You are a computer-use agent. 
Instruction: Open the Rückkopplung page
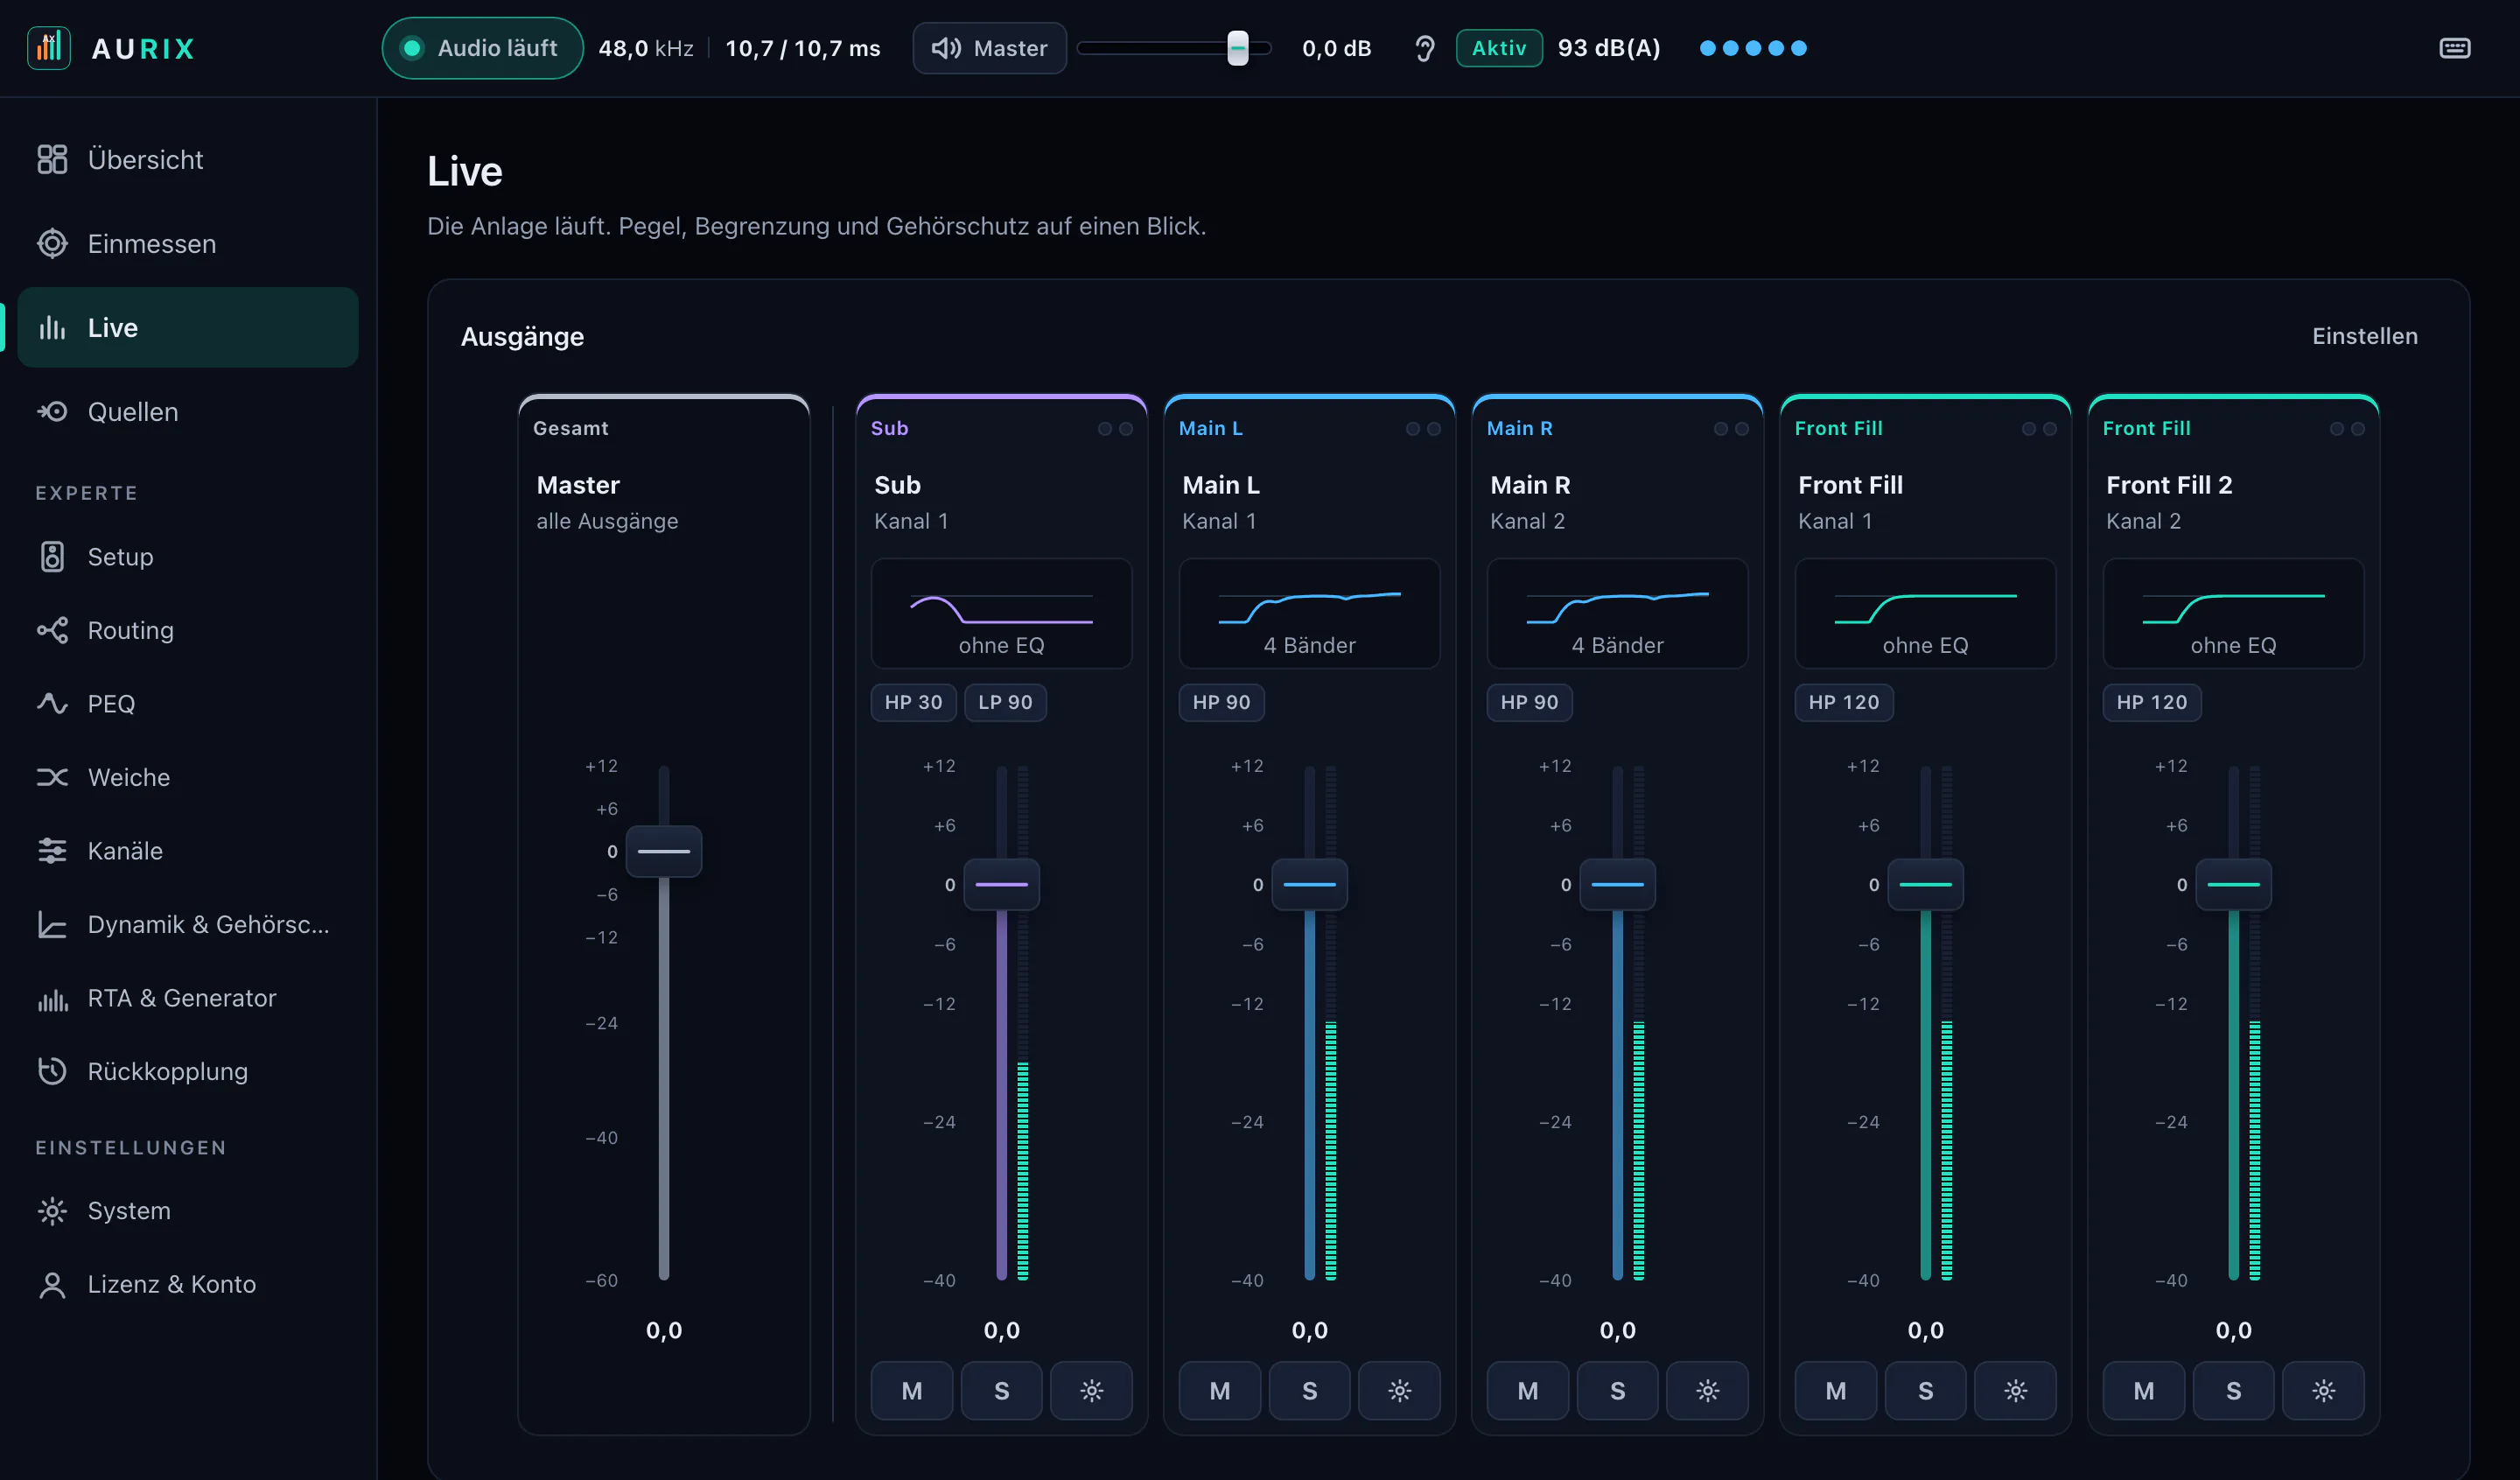[x=188, y=1071]
